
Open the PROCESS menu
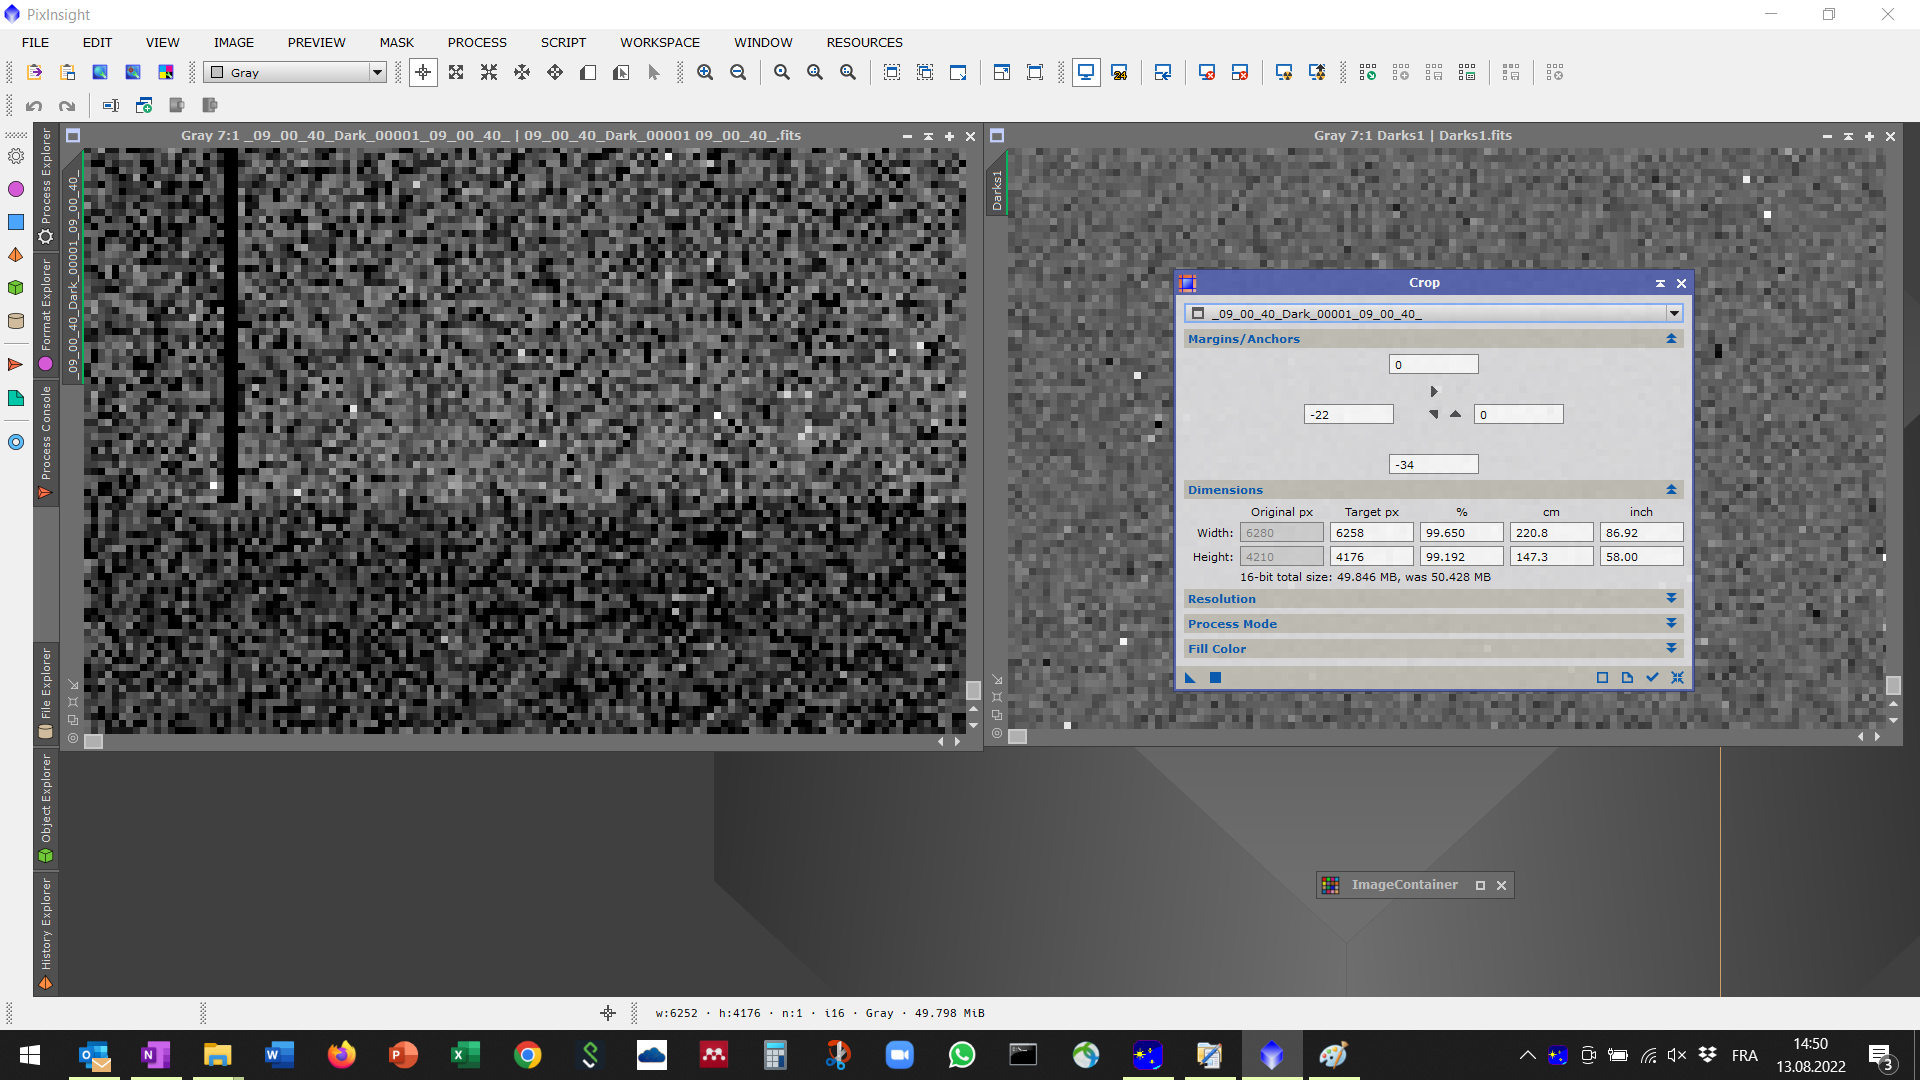point(476,42)
